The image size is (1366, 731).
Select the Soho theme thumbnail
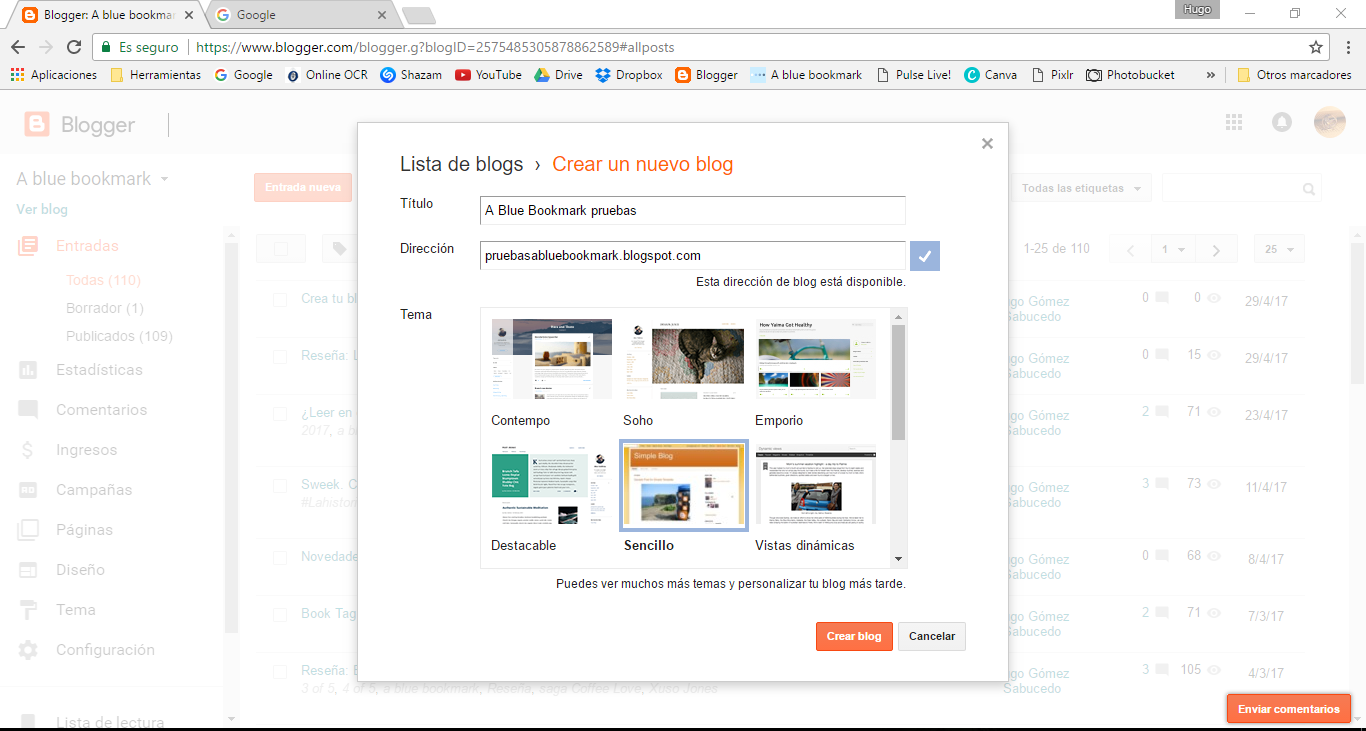pyautogui.click(x=683, y=359)
